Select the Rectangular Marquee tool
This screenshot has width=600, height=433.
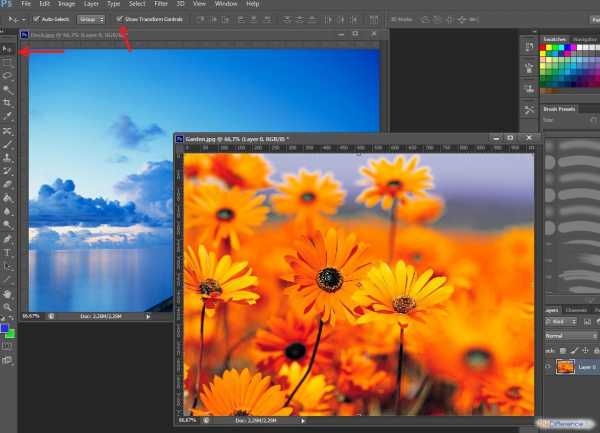click(7, 63)
